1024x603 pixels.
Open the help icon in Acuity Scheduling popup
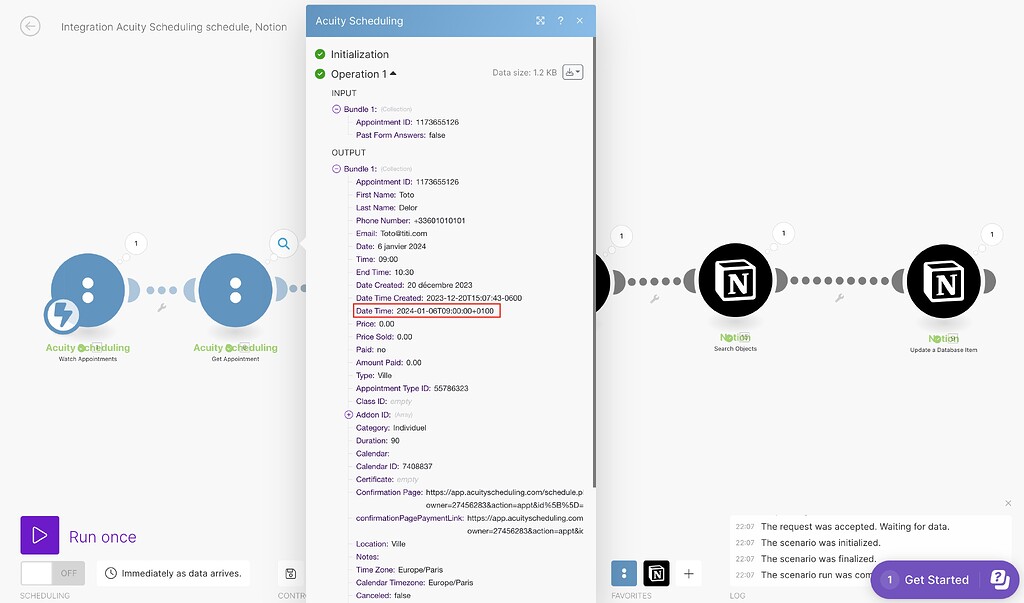[x=560, y=20]
